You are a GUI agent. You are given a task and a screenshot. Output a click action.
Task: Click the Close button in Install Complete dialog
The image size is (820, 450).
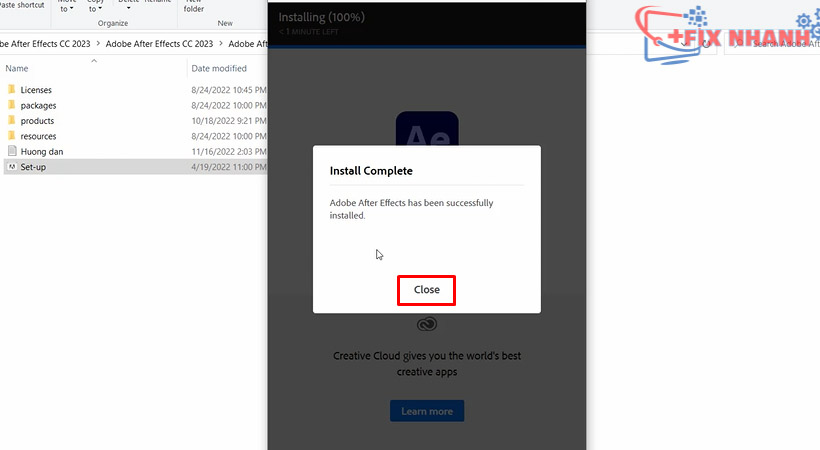click(x=426, y=290)
